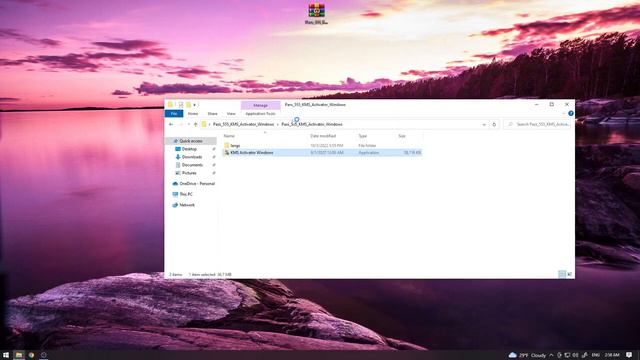Open the volume icon in system tray
The width and height of the screenshot is (640, 360).
tap(576, 355)
